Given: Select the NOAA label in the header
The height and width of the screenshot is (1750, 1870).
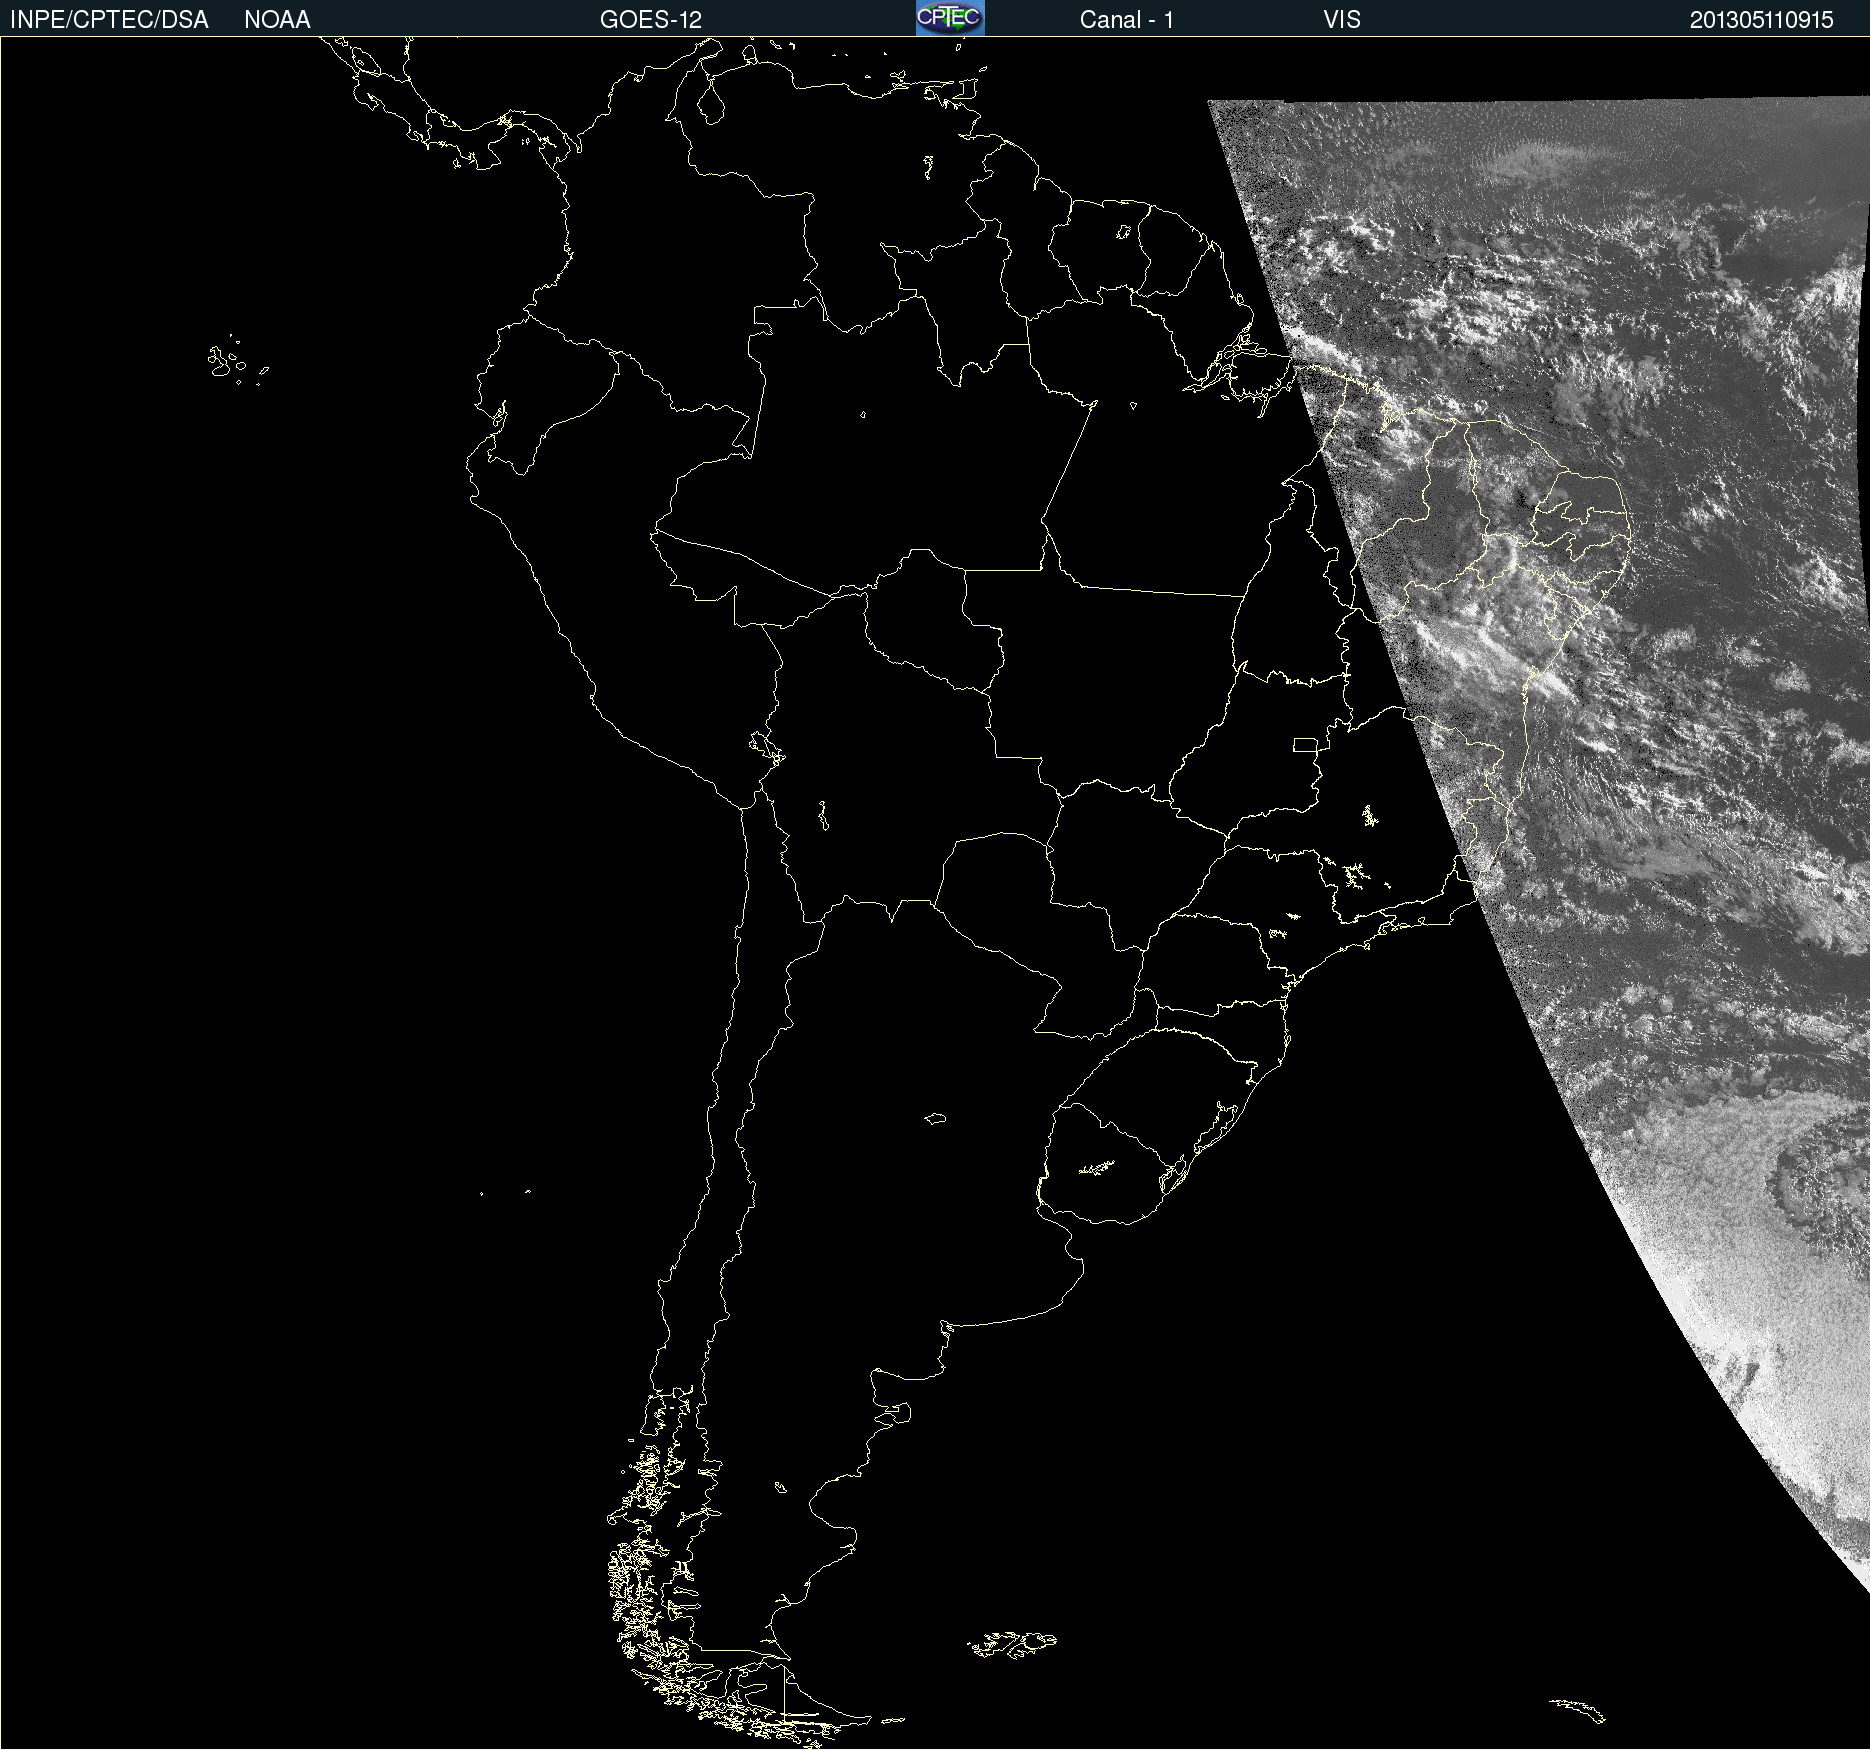Looking at the screenshot, I should click(x=277, y=20).
